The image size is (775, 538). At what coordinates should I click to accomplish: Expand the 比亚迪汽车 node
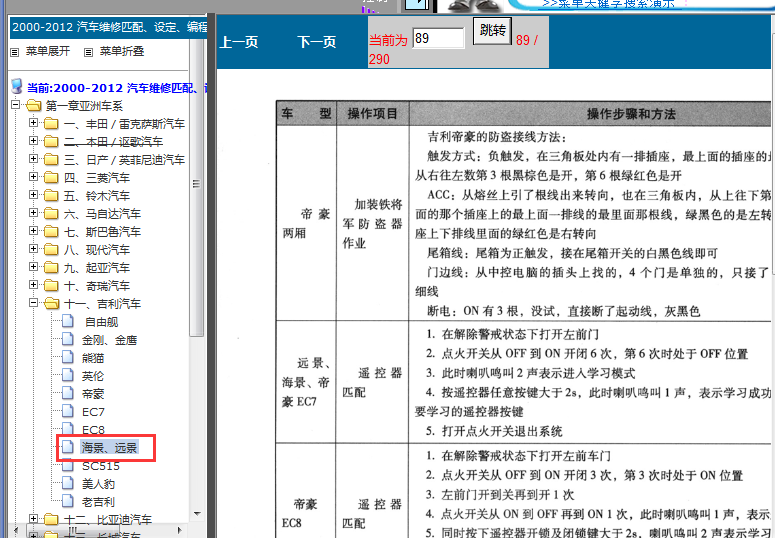(33, 519)
